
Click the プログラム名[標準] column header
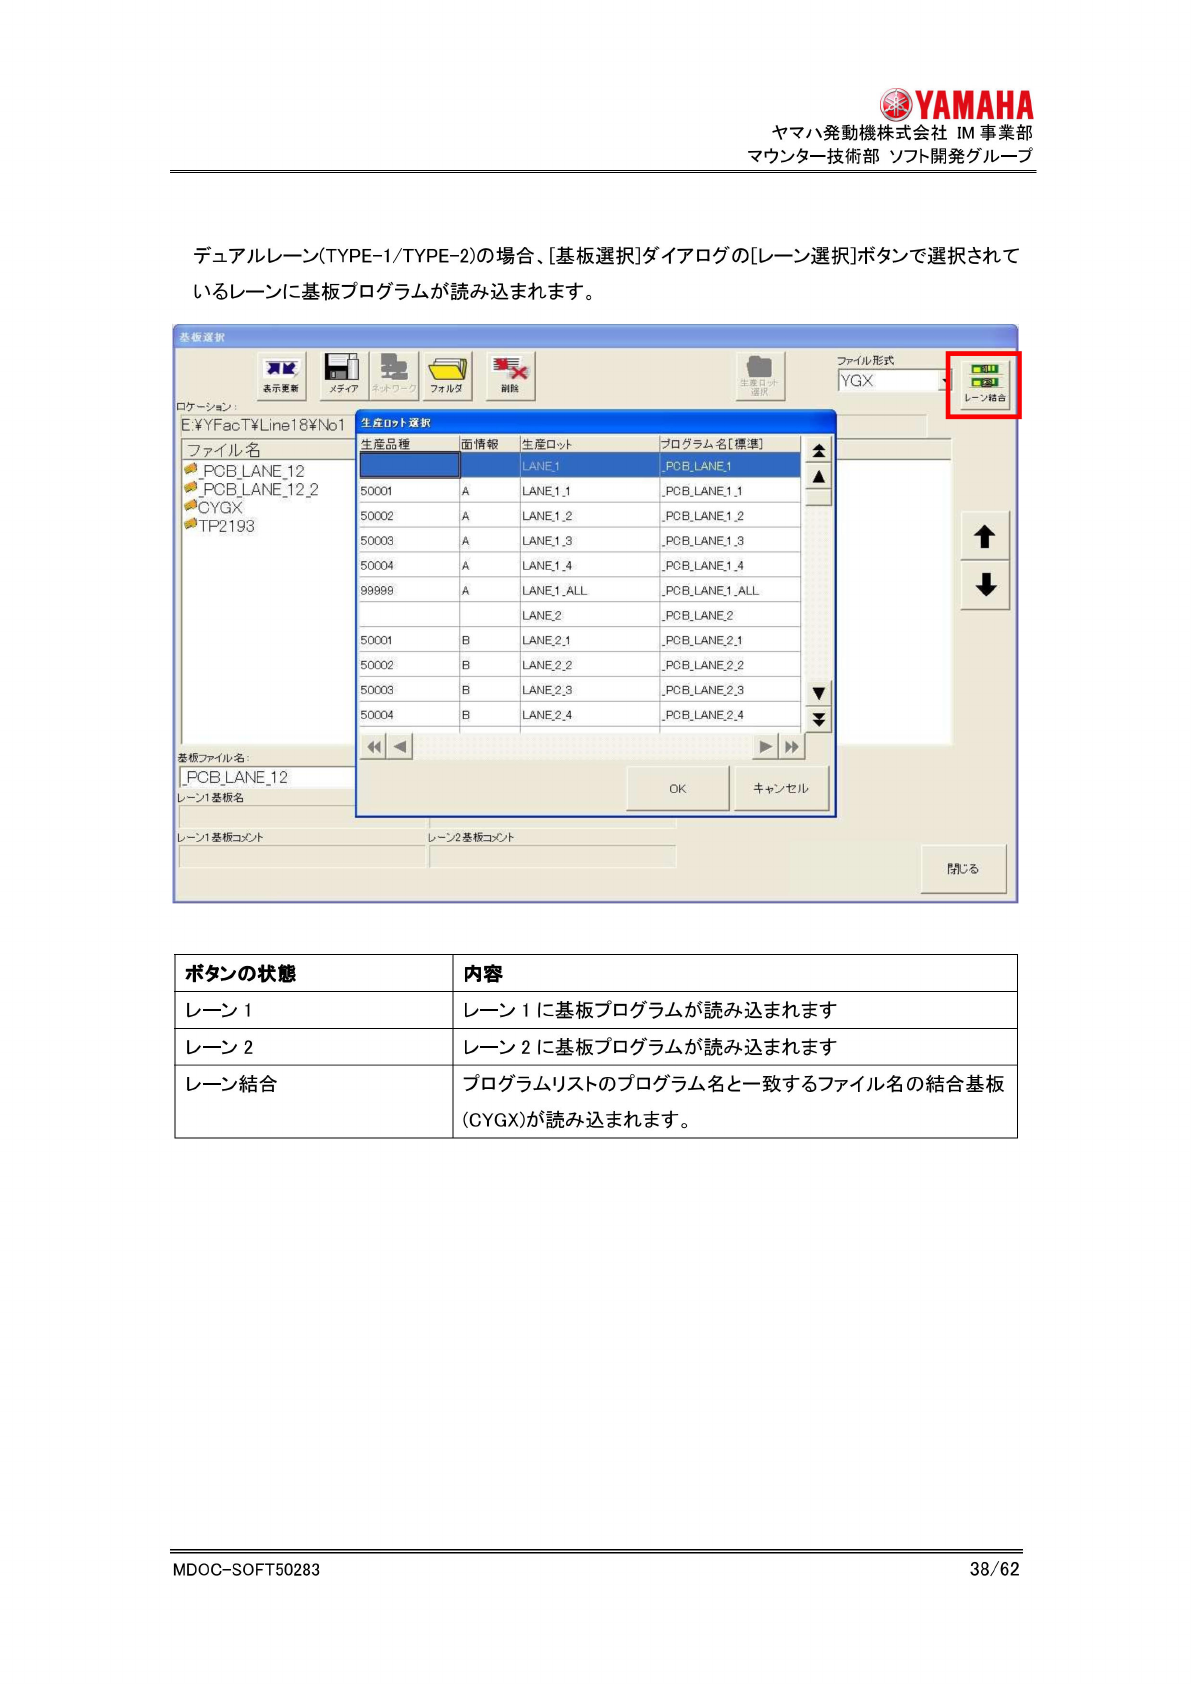(729, 444)
